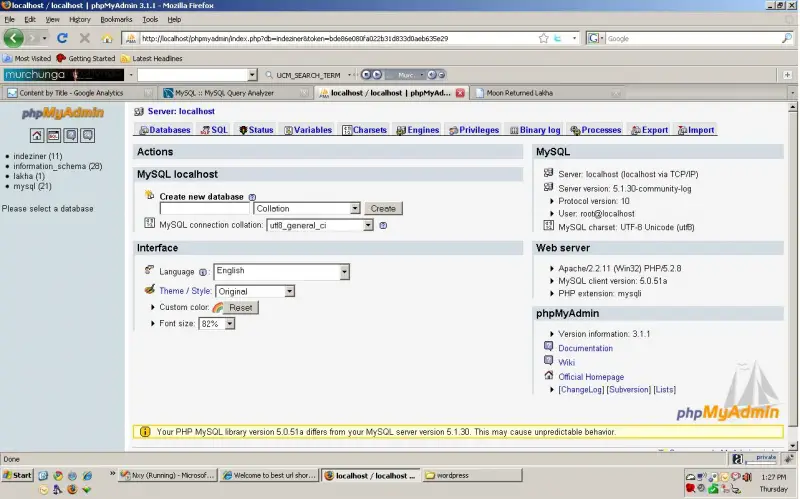Screen dimensions: 800x499
Task: Switch to the SQL tab
Action: 214,130
